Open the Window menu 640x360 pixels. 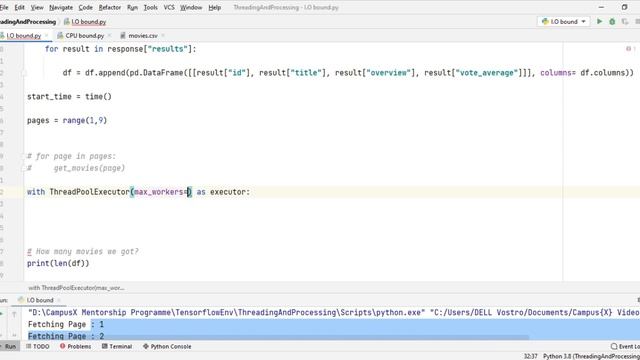[191, 7]
